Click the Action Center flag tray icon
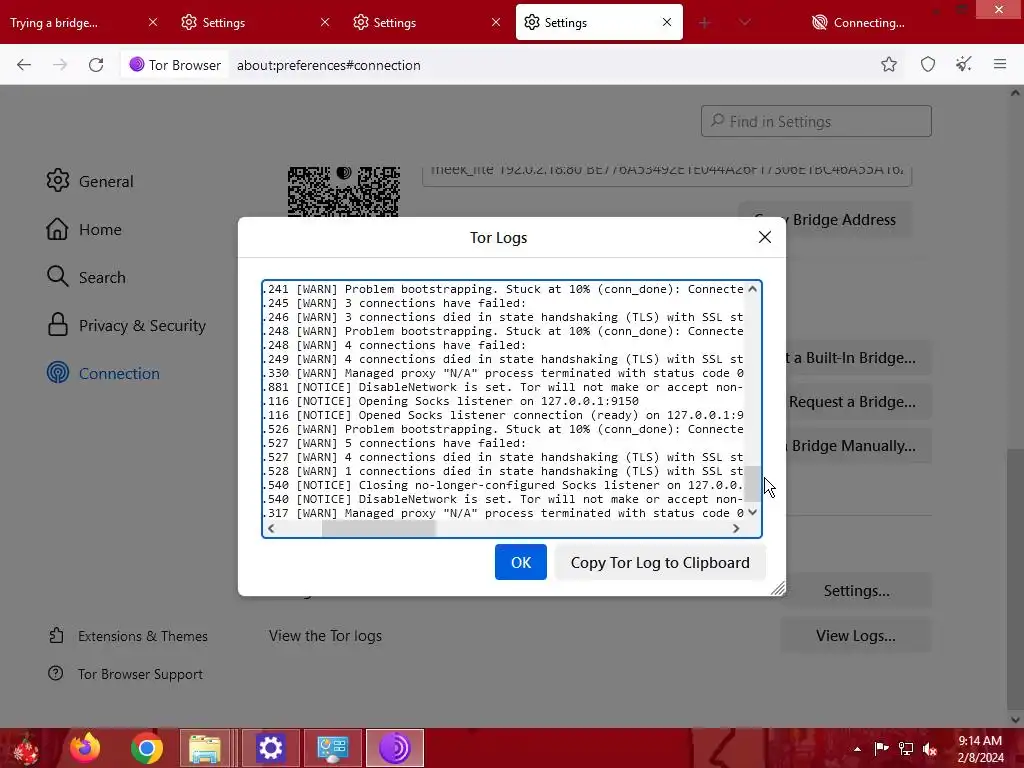The image size is (1024, 768). point(882,749)
